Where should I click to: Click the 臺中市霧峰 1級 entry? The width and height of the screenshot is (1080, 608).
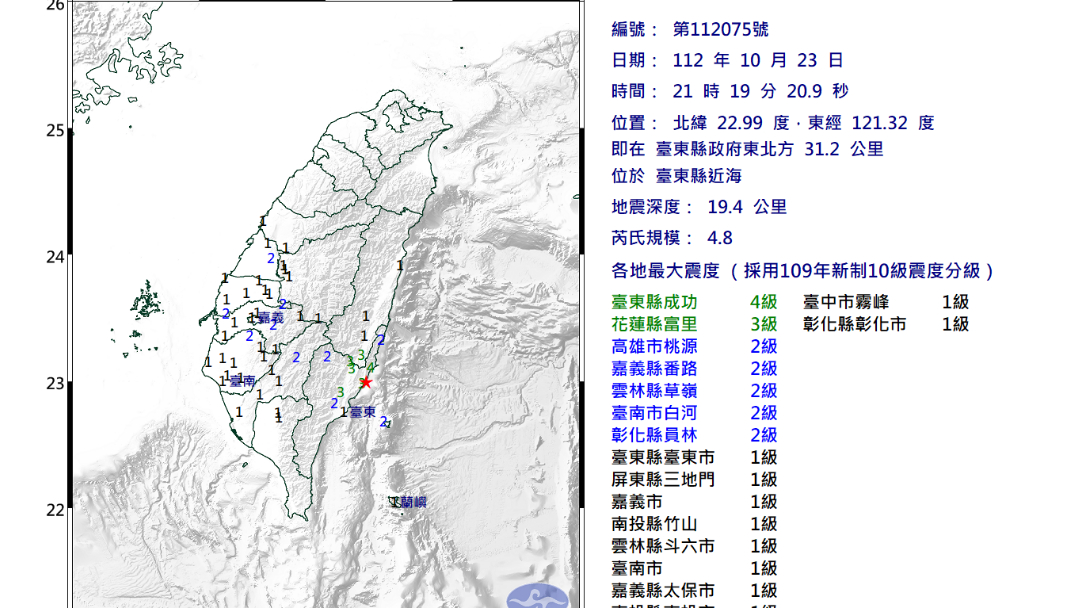tap(885, 302)
